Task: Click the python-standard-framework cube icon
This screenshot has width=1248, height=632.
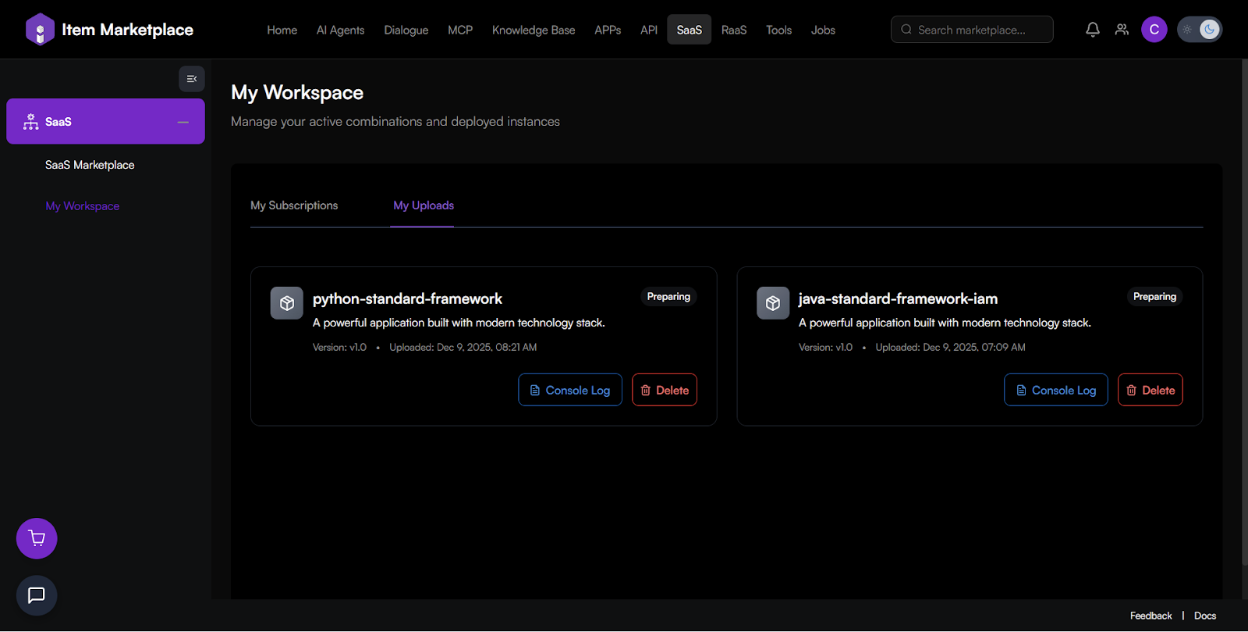Action: [x=287, y=303]
